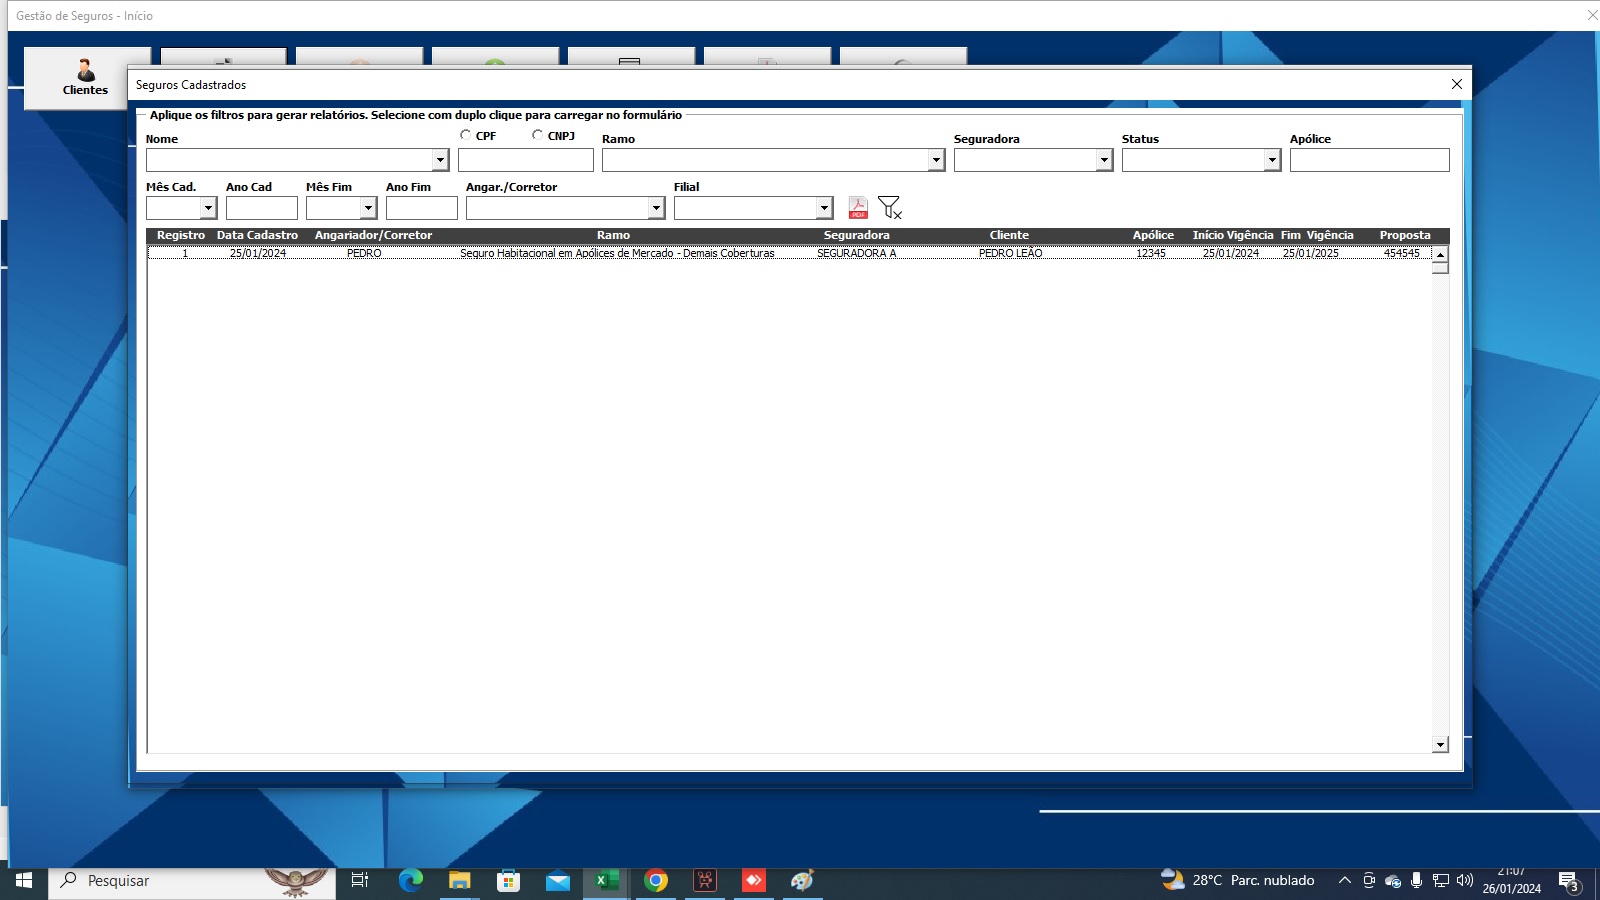
Task: Open Google Chrome from taskbar
Action: 656,880
